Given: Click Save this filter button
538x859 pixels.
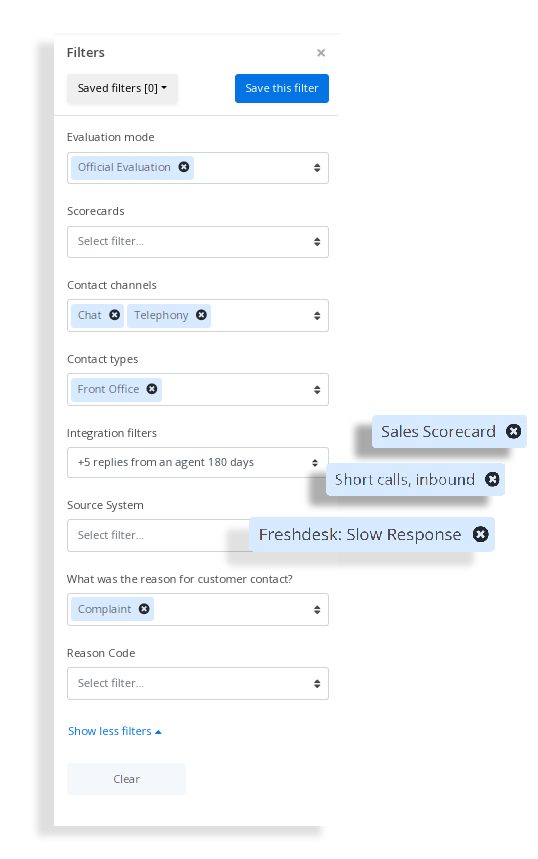Looking at the screenshot, I should tap(282, 88).
